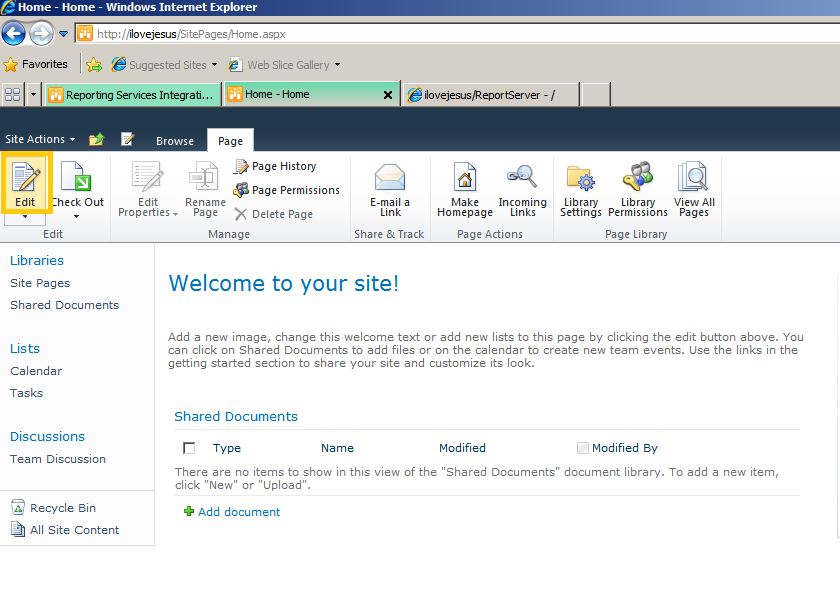Open the Lists heading link
The image size is (840, 614).
pyautogui.click(x=25, y=348)
